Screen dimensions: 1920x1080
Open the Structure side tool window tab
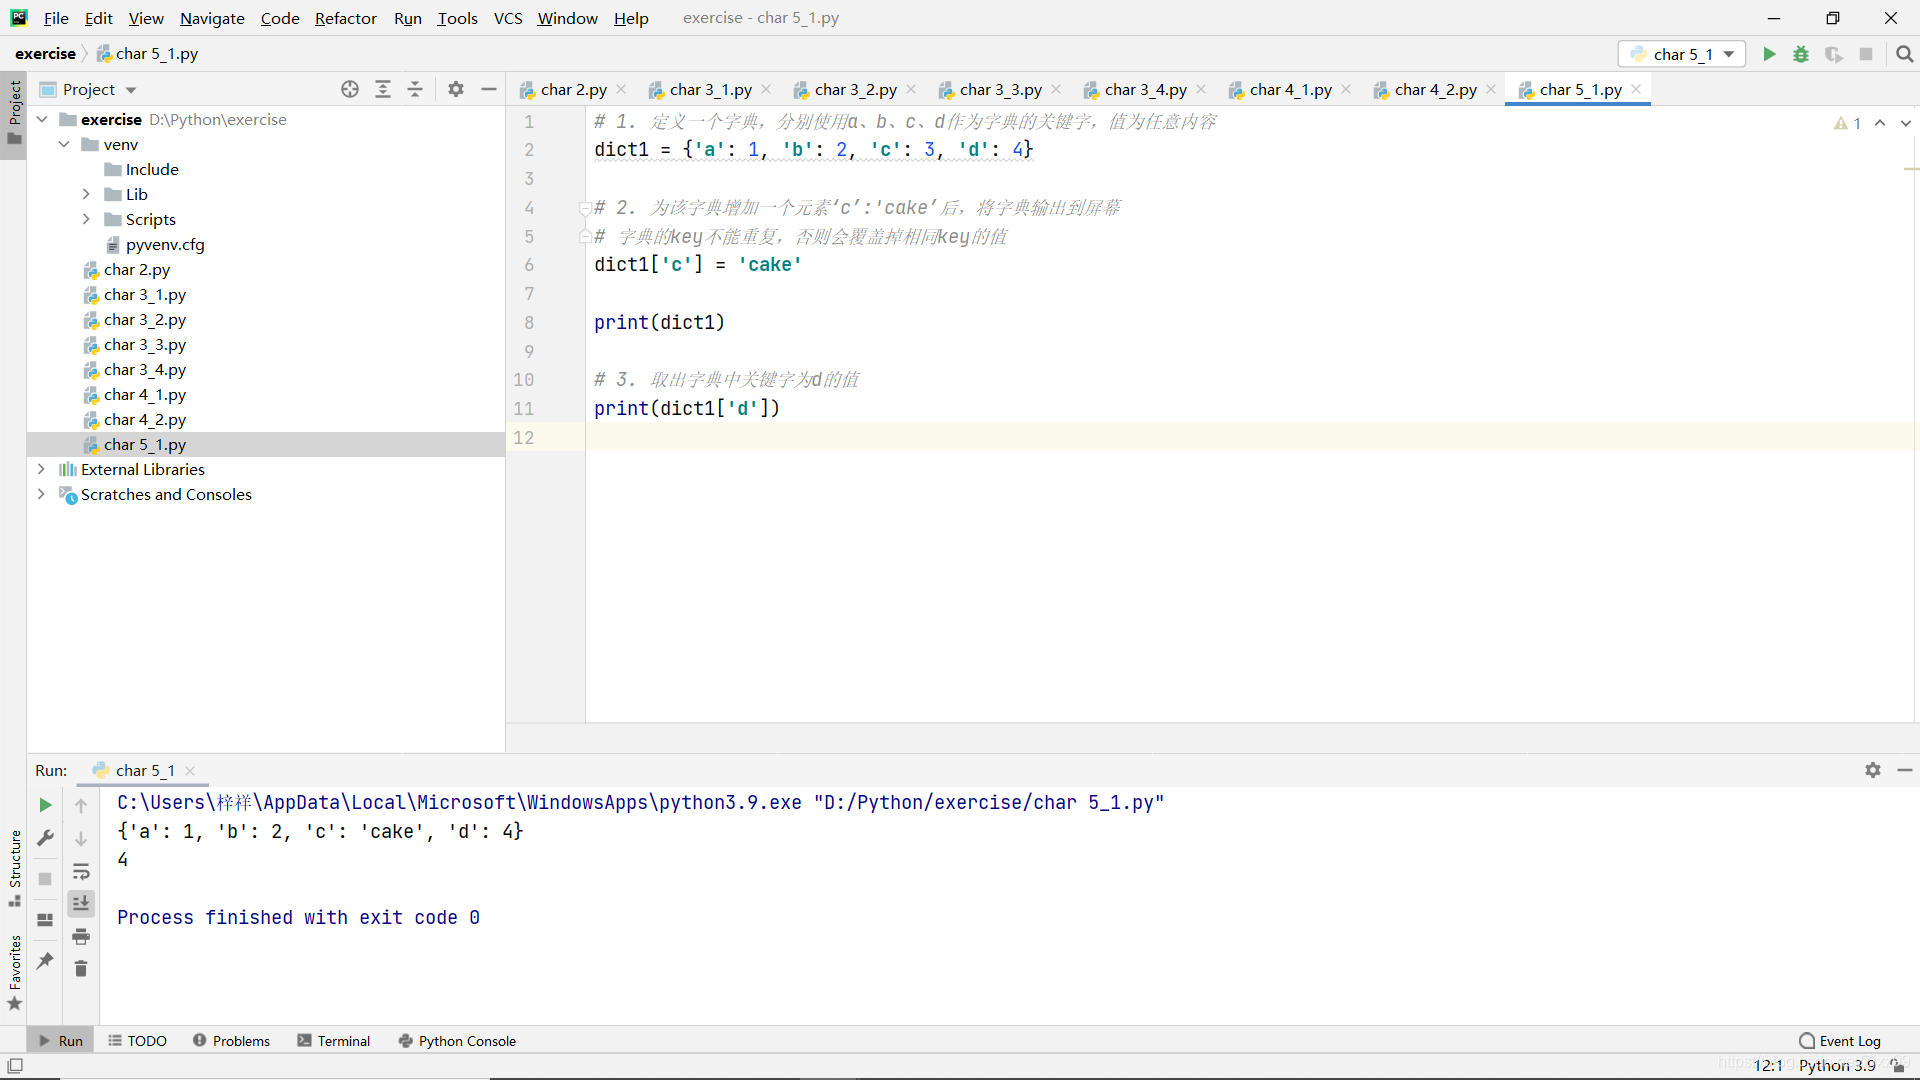coord(14,868)
